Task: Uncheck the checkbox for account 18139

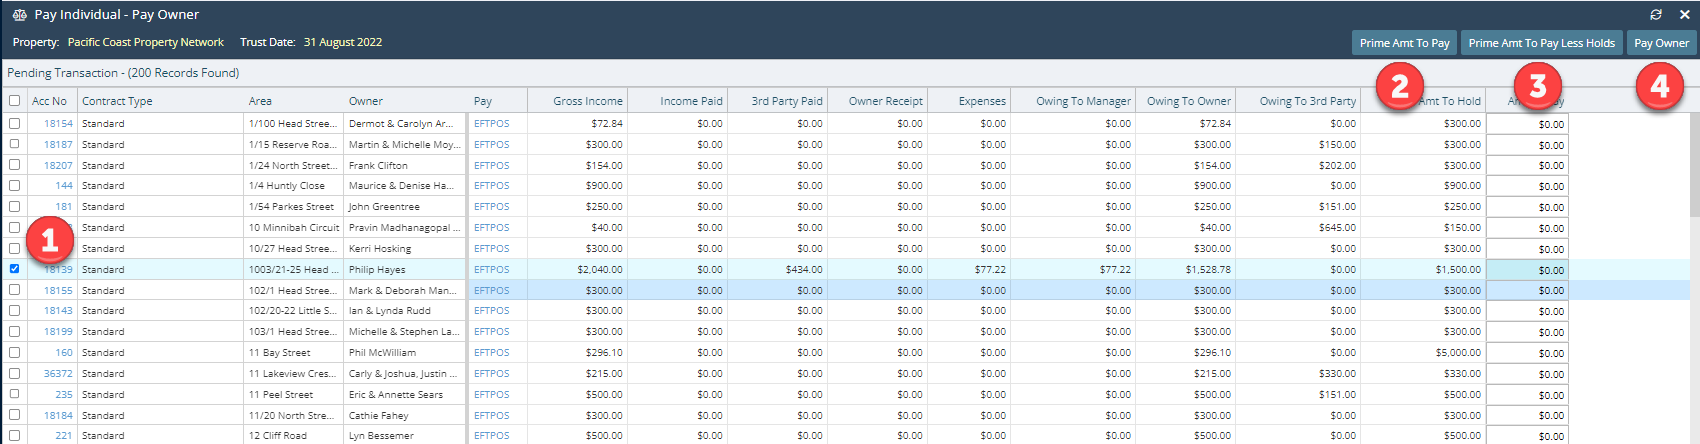Action: point(14,269)
